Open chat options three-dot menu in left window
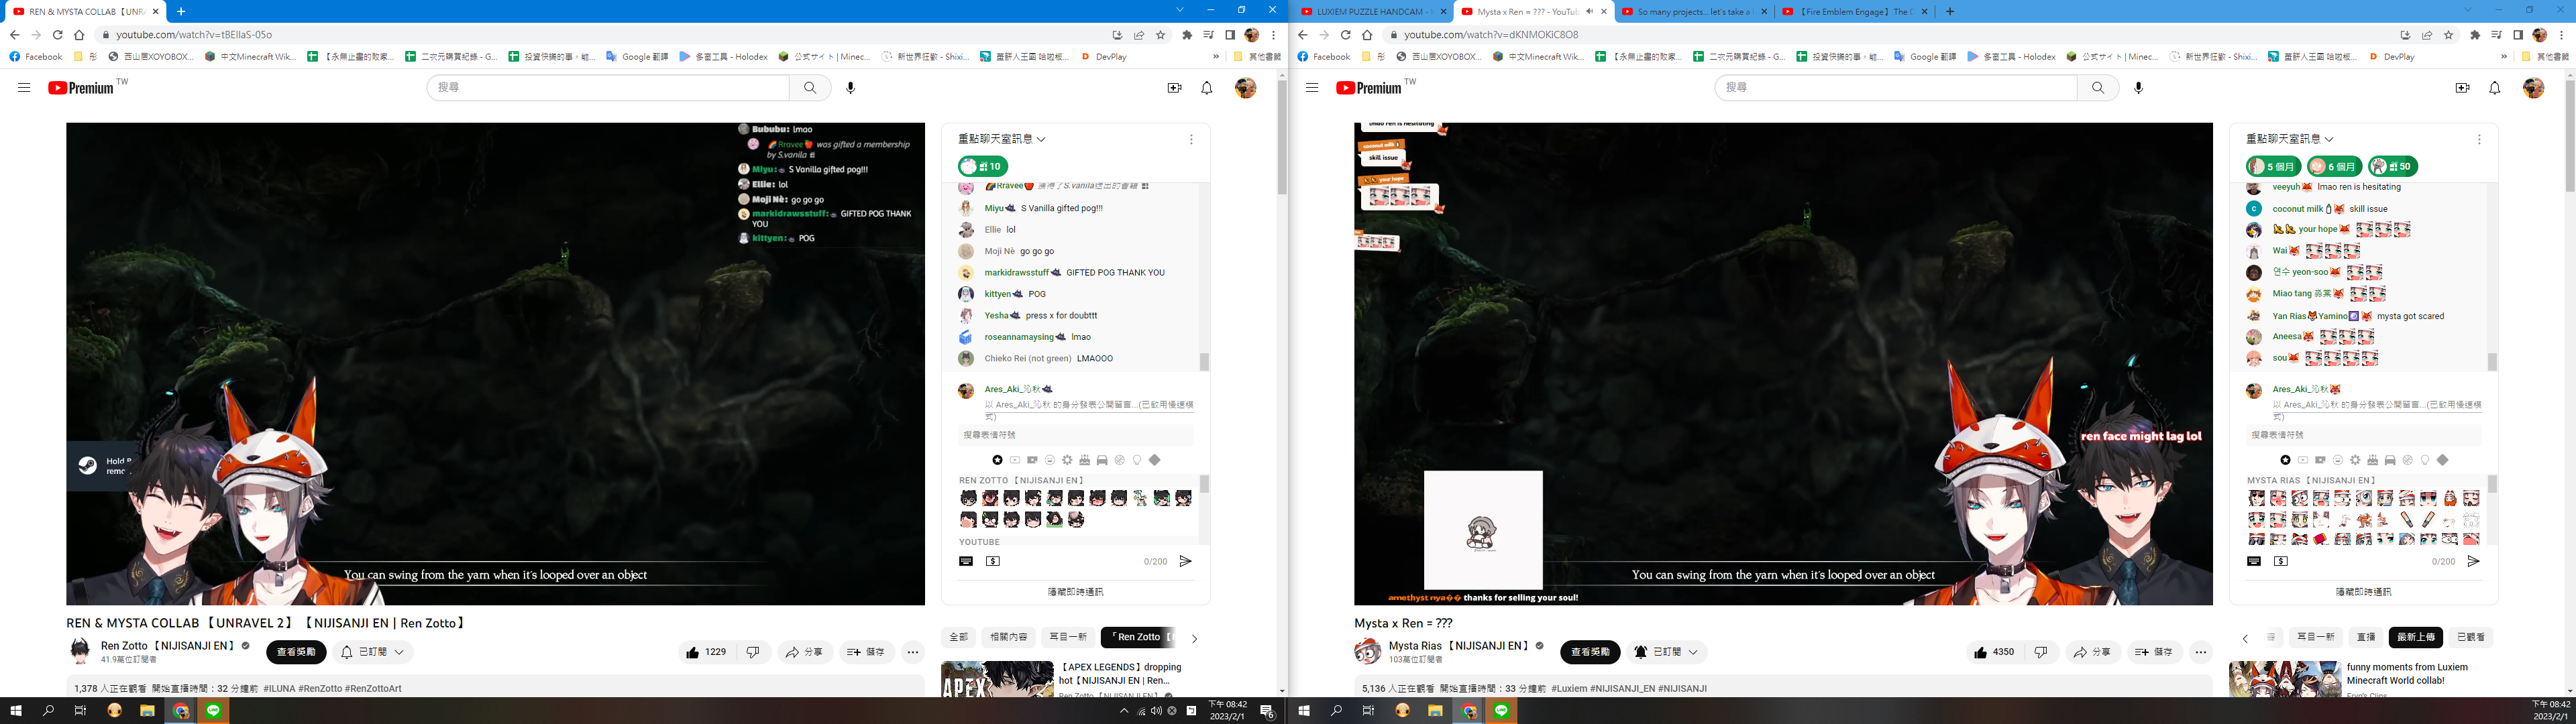 1191,140
